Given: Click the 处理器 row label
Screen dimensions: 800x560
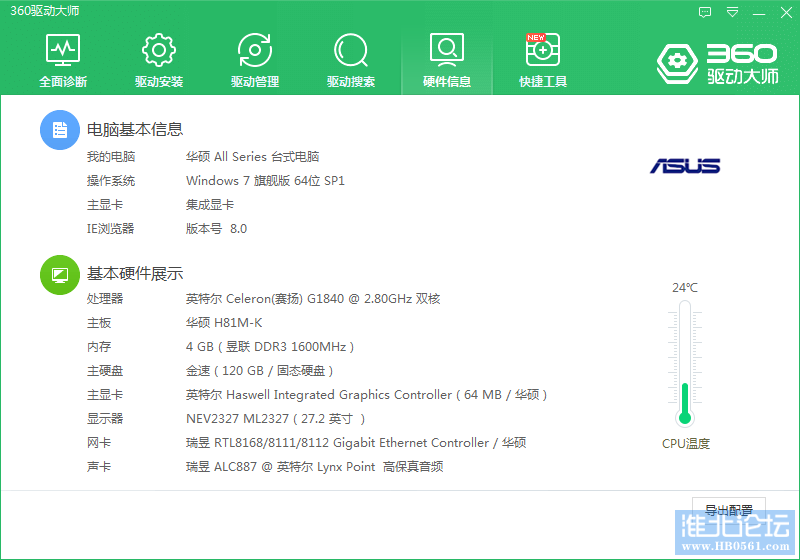Looking at the screenshot, I should pyautogui.click(x=105, y=298).
